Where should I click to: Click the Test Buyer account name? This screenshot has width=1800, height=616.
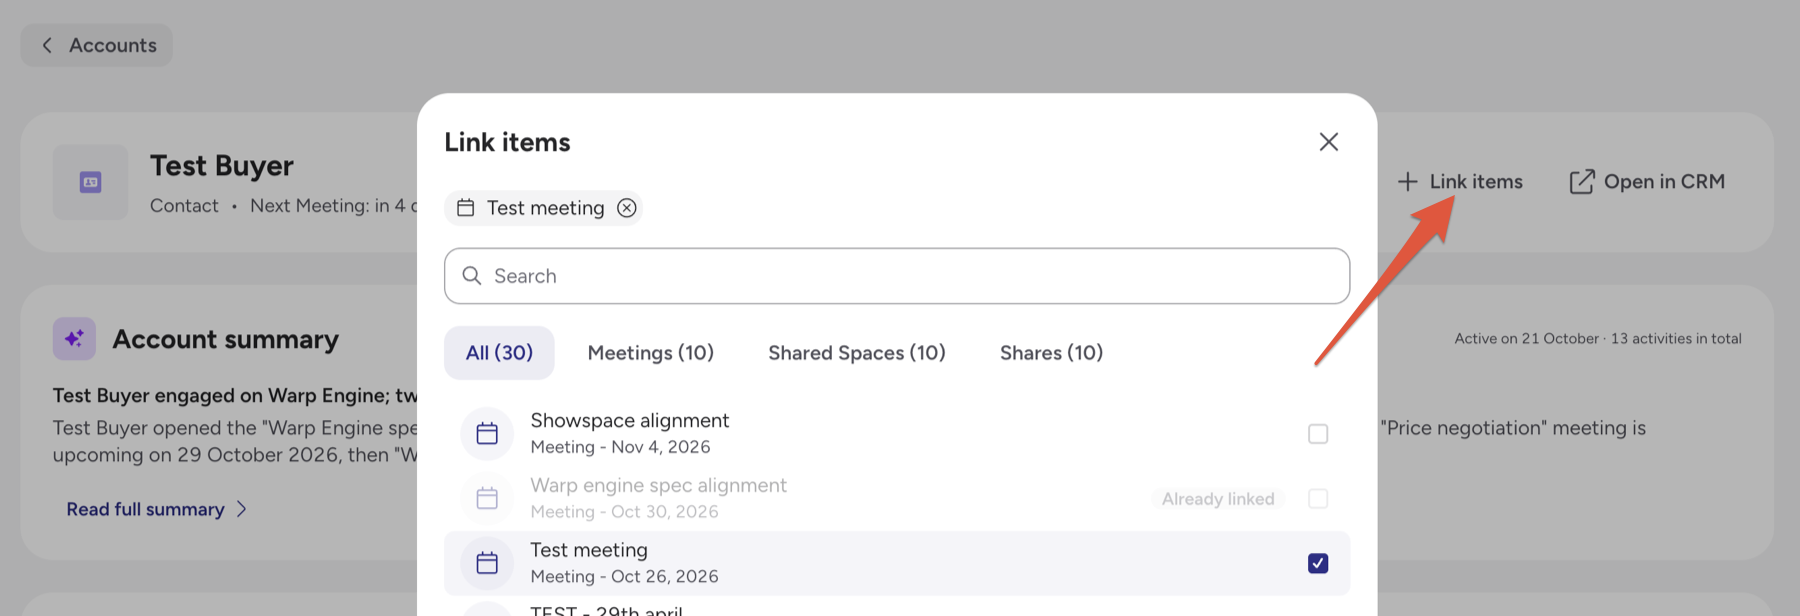pyautogui.click(x=222, y=165)
